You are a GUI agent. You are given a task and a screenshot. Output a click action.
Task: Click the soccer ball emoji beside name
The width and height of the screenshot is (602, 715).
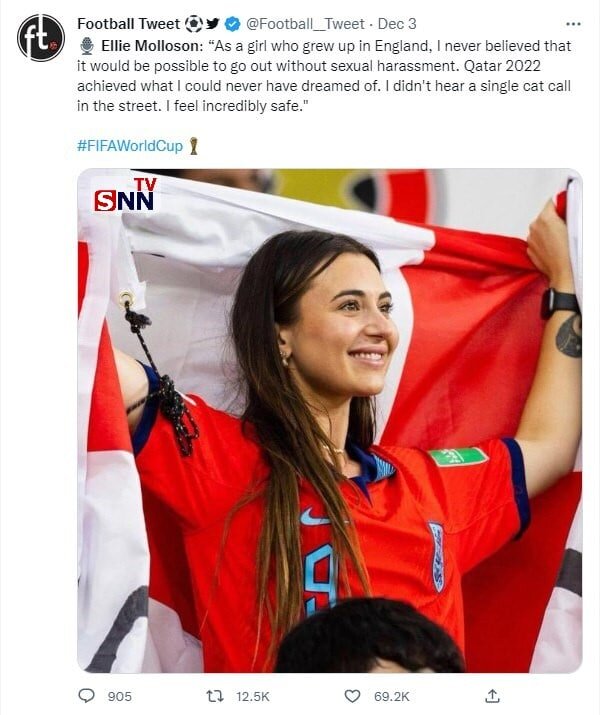(x=193, y=24)
